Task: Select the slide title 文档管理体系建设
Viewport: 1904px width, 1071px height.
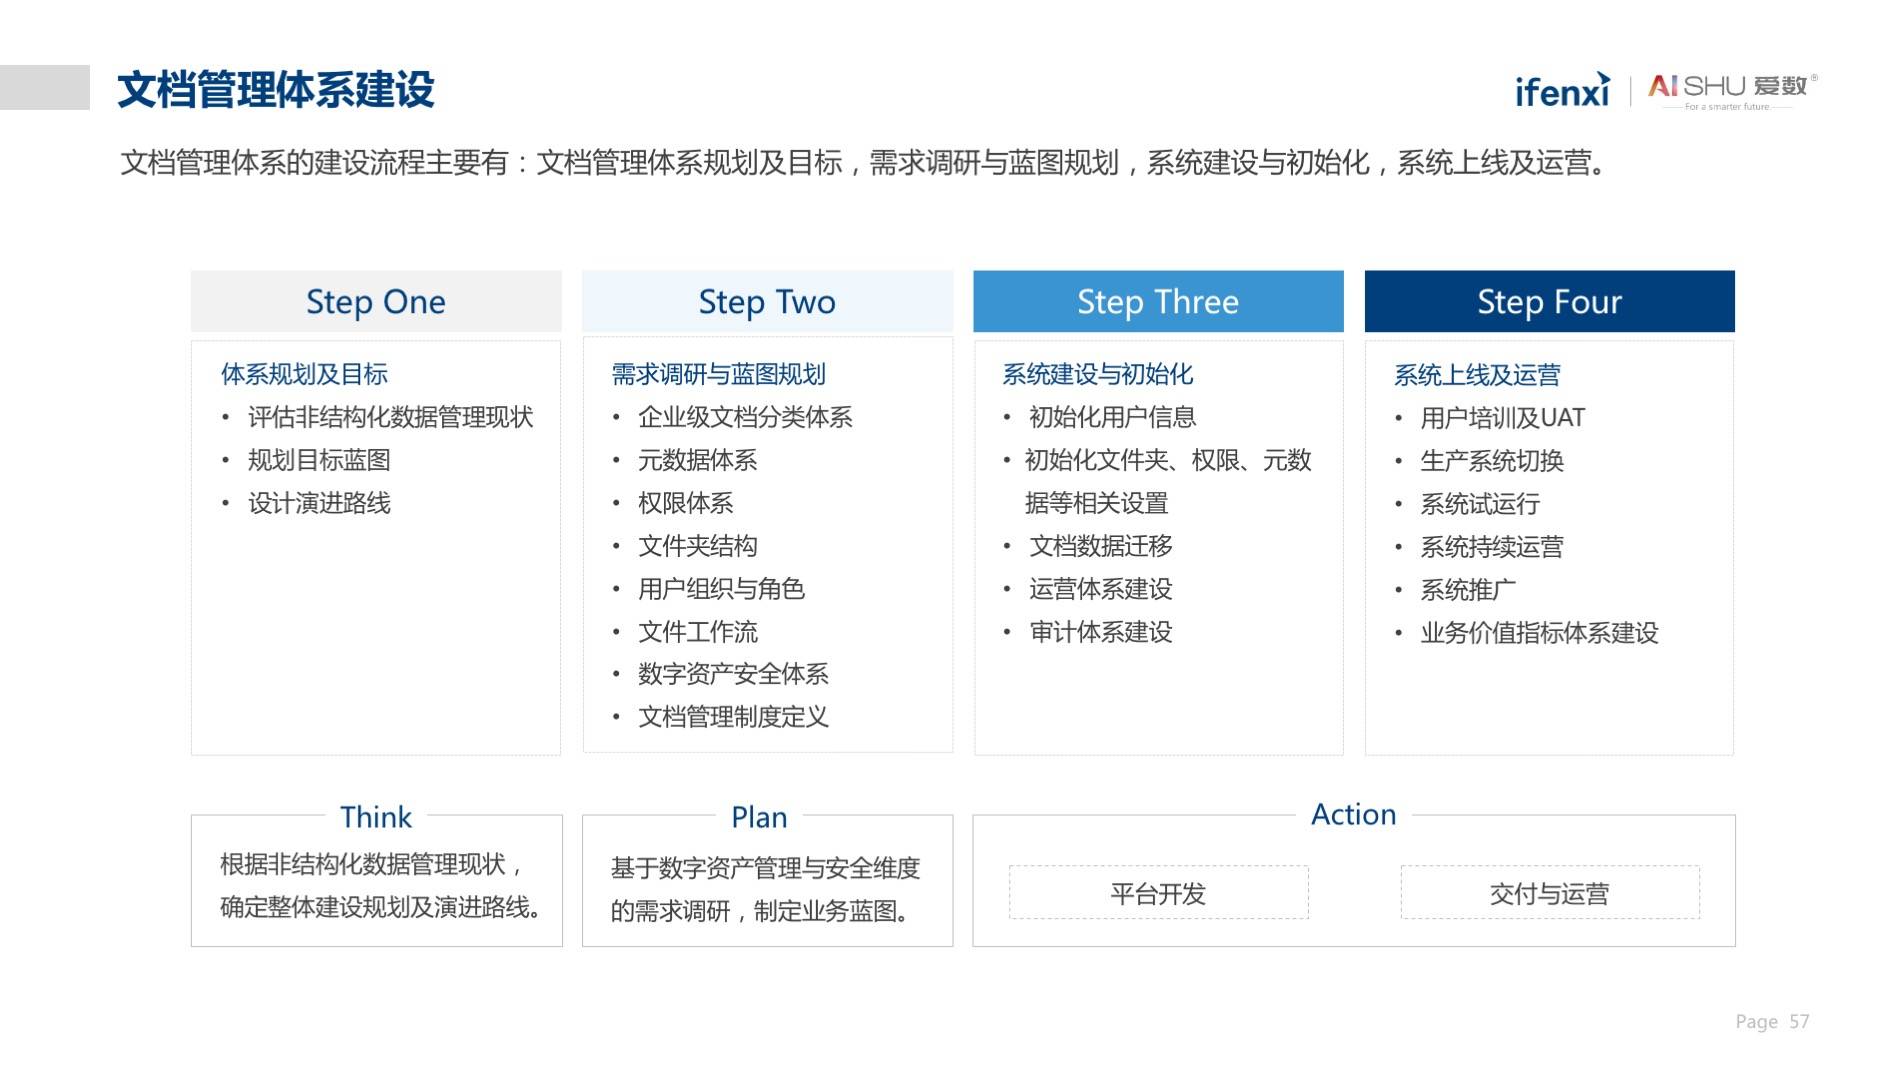Action: (276, 90)
